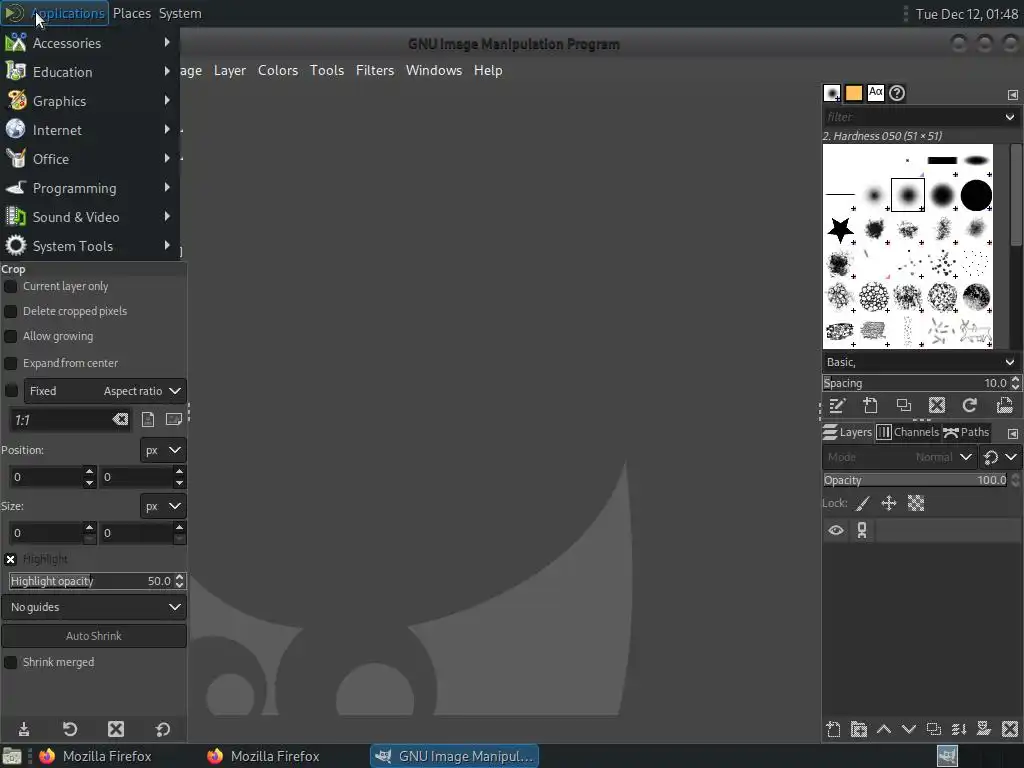Open the No guides dropdown
The image size is (1024, 768).
pos(94,607)
